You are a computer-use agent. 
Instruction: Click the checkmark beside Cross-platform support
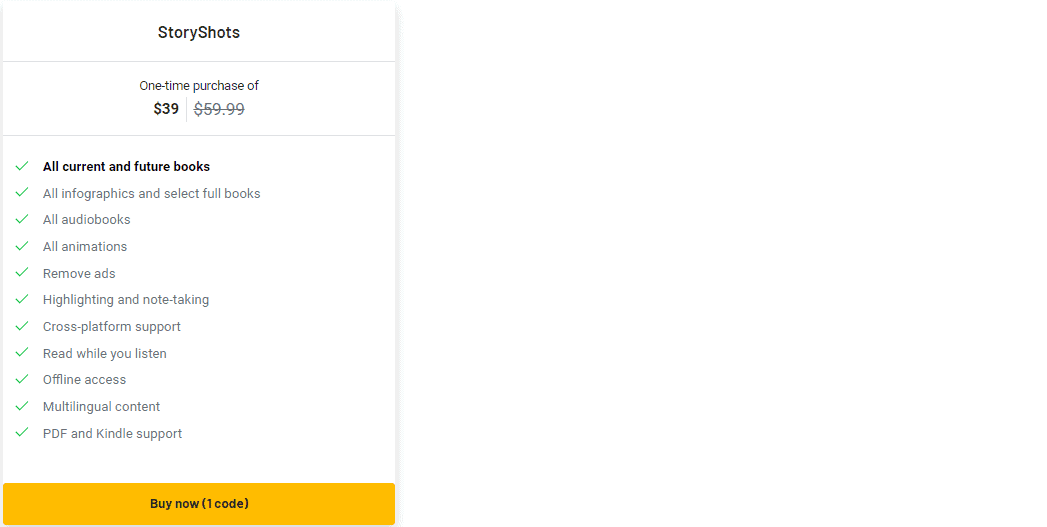22,326
